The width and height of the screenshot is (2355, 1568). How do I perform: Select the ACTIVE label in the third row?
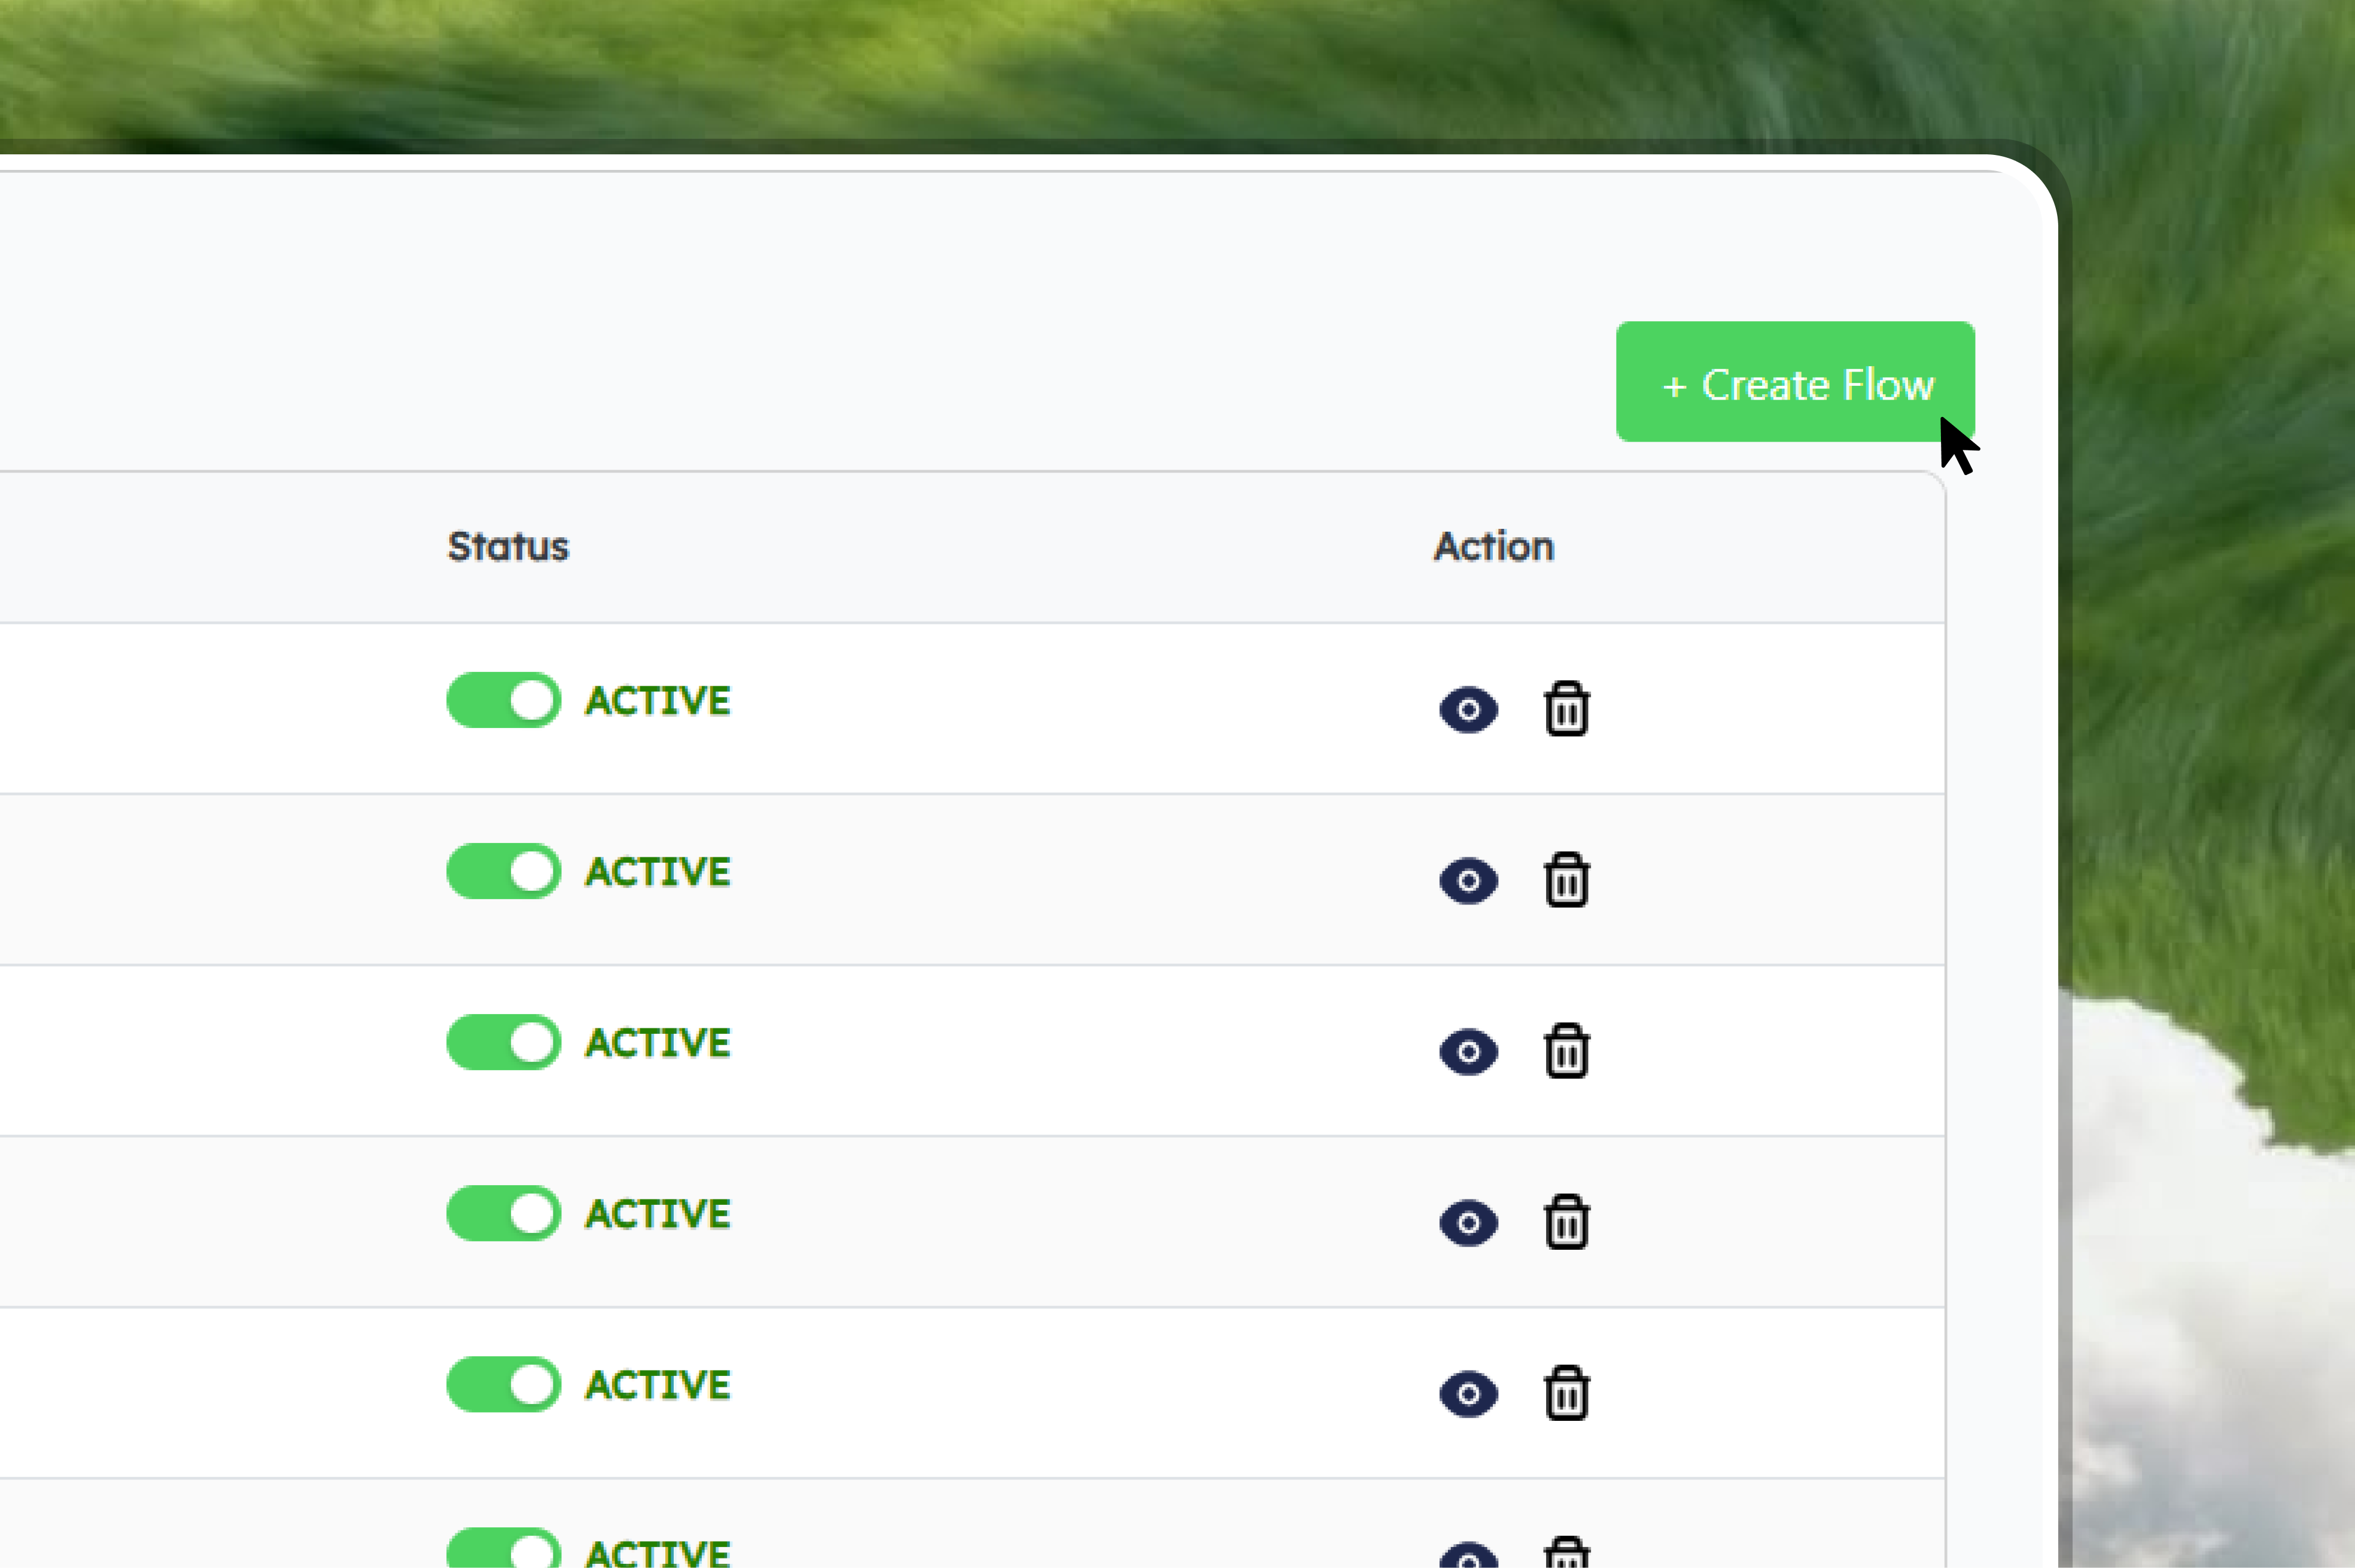[658, 1043]
